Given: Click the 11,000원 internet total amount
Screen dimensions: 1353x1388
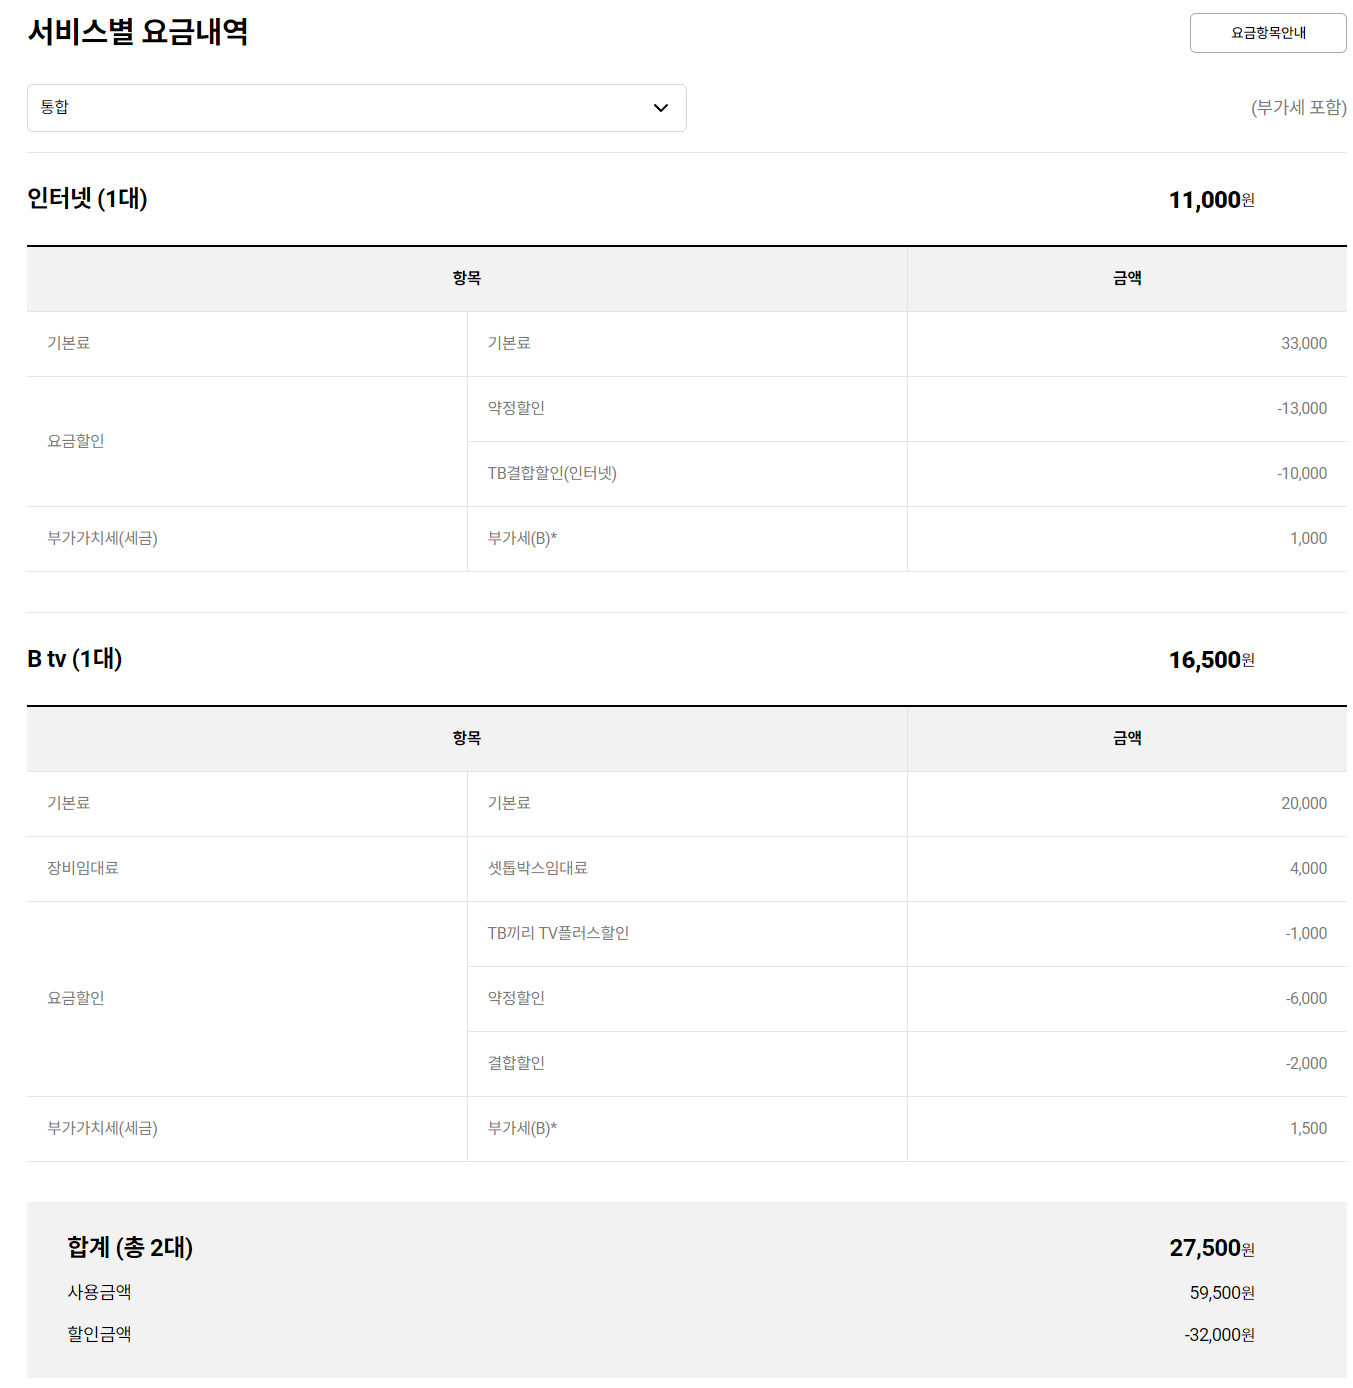Looking at the screenshot, I should click(x=1211, y=200).
